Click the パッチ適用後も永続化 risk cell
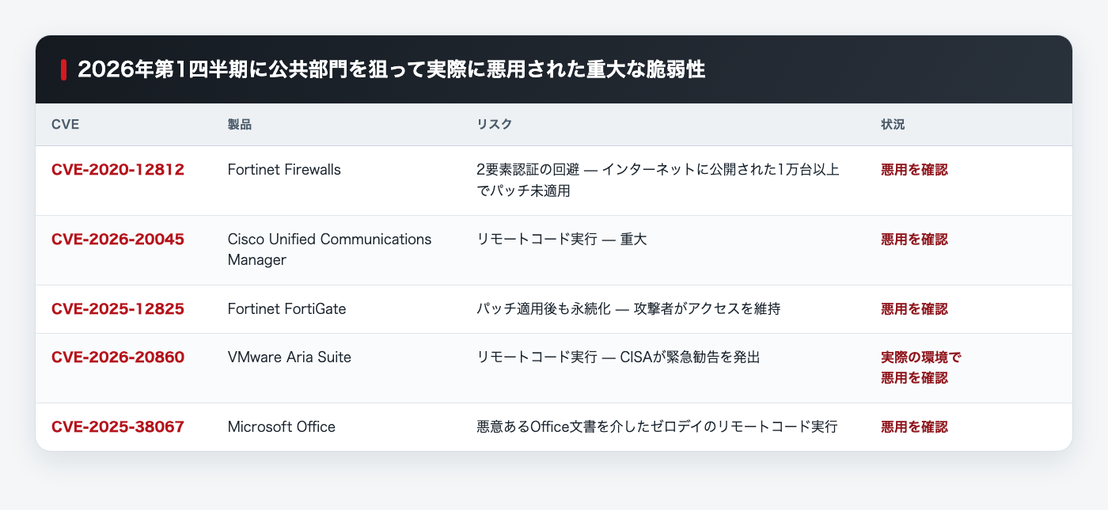This screenshot has width=1108, height=510. (x=628, y=309)
